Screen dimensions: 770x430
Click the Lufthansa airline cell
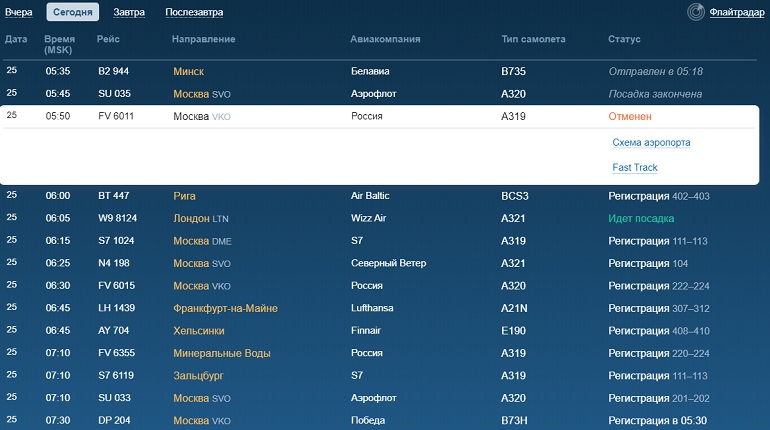[x=372, y=308]
